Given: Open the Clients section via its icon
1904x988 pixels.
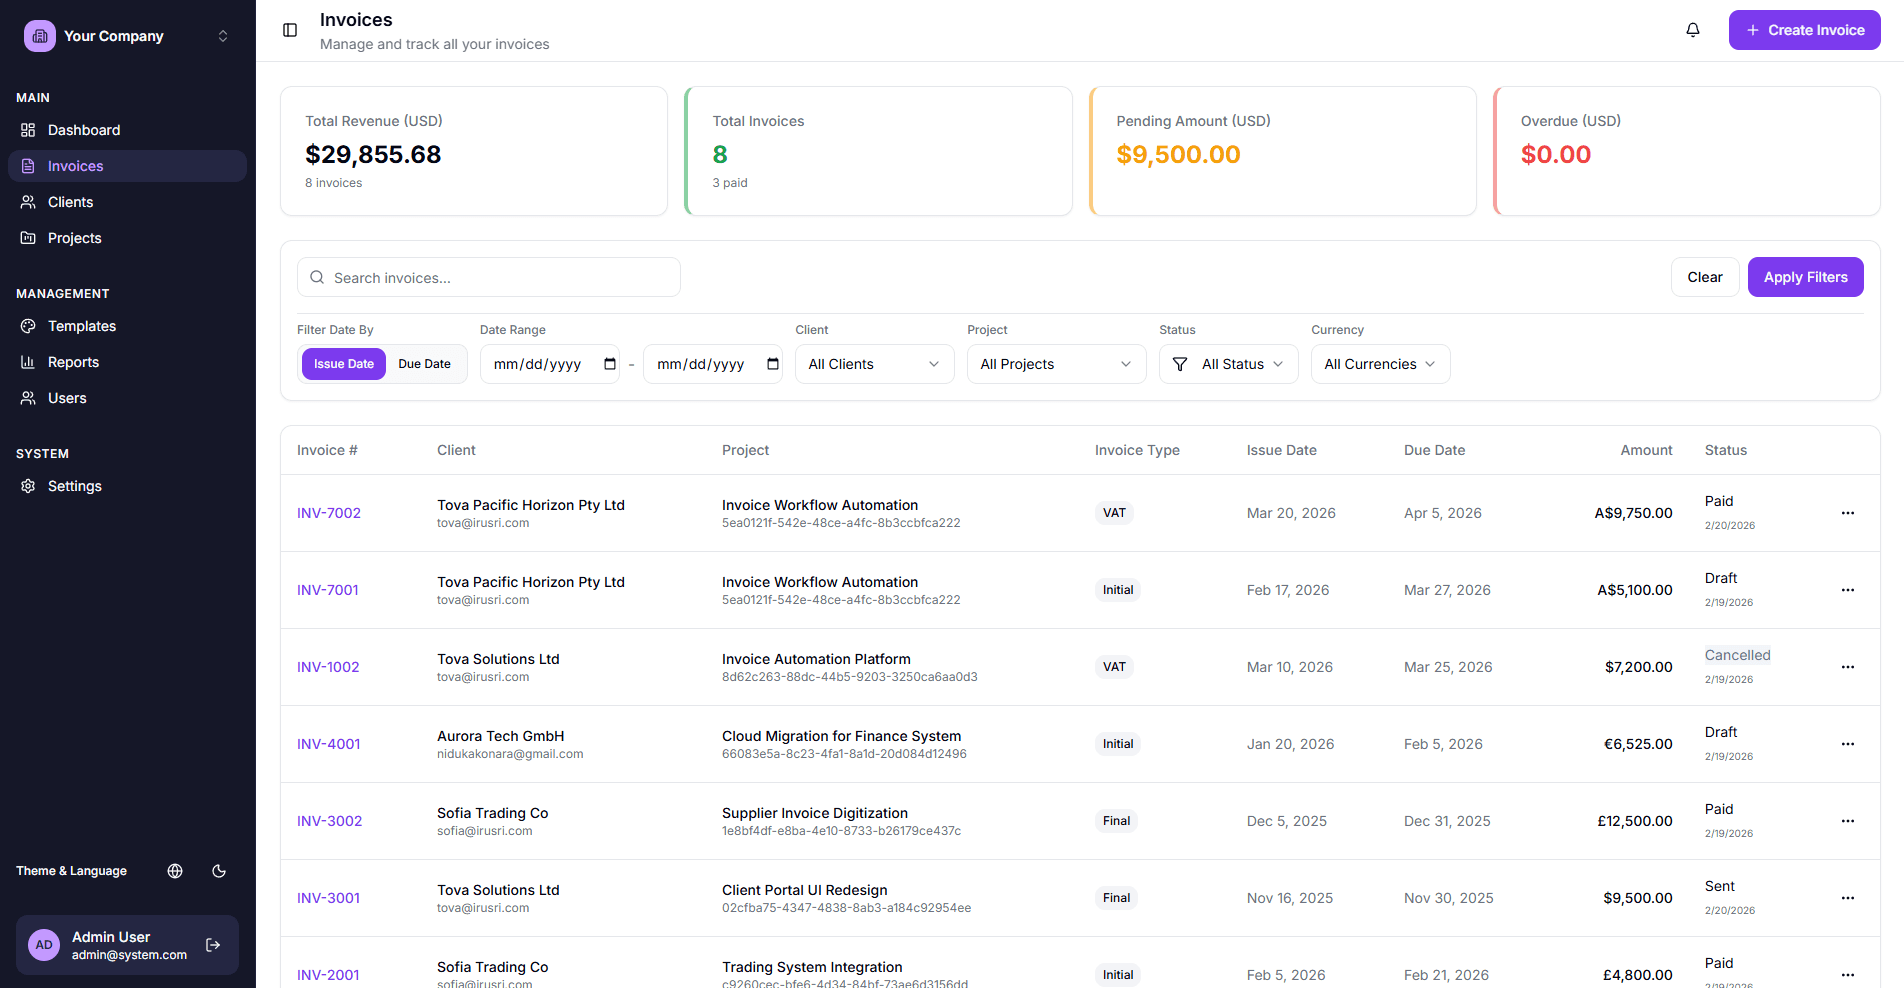Looking at the screenshot, I should [x=28, y=202].
